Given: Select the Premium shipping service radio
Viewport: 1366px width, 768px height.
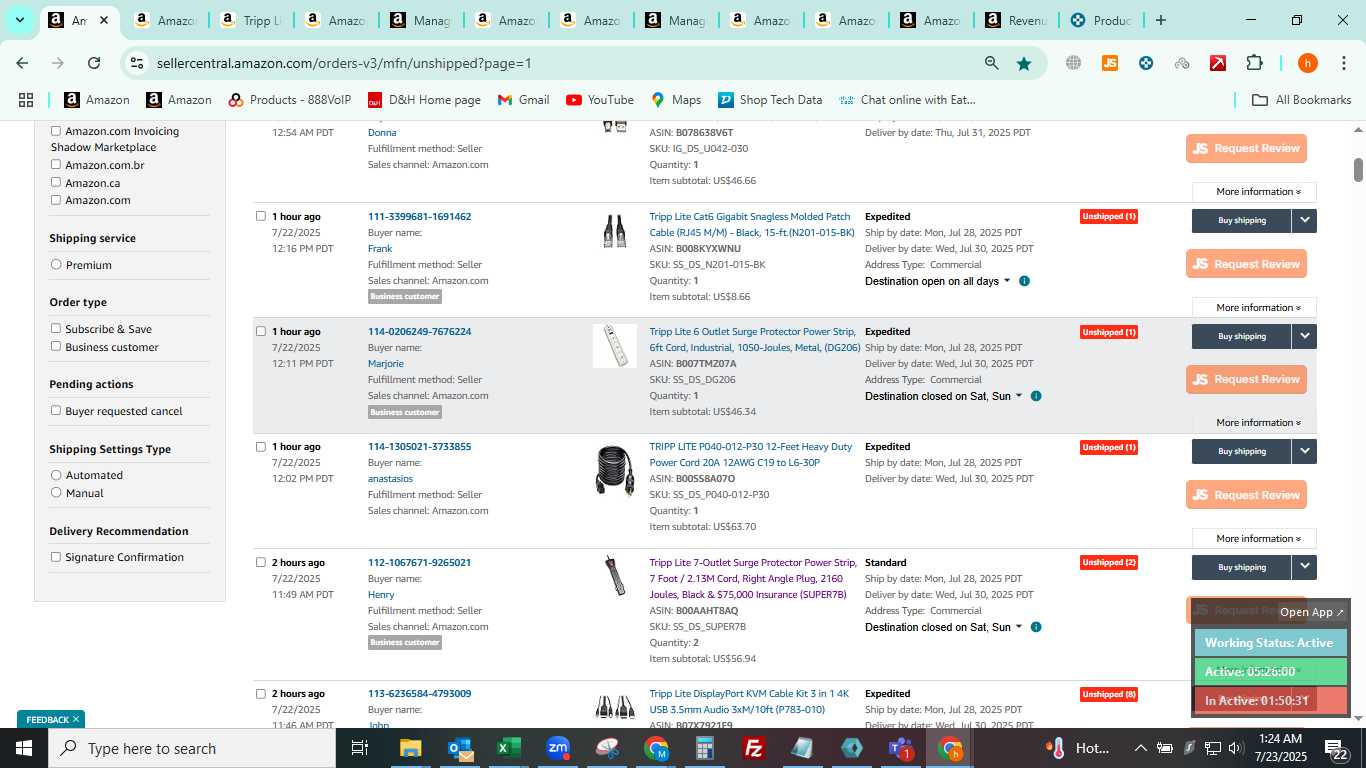Looking at the screenshot, I should [x=56, y=264].
